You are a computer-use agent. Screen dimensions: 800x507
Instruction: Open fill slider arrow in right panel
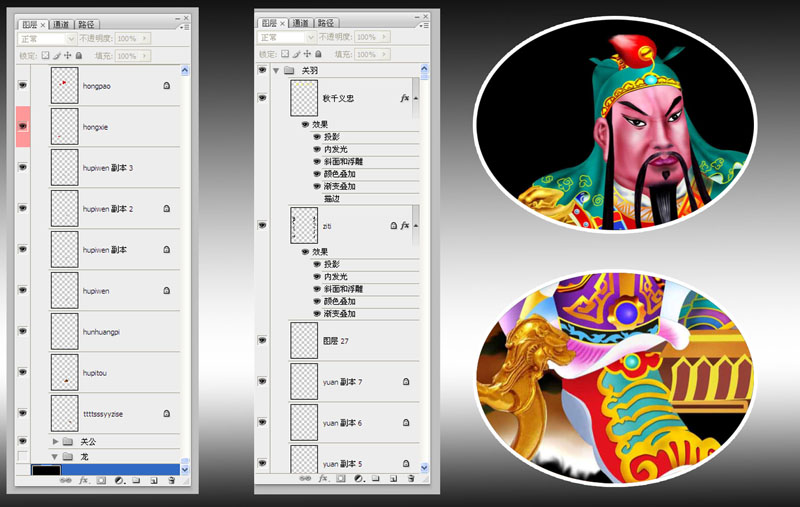pyautogui.click(x=384, y=54)
